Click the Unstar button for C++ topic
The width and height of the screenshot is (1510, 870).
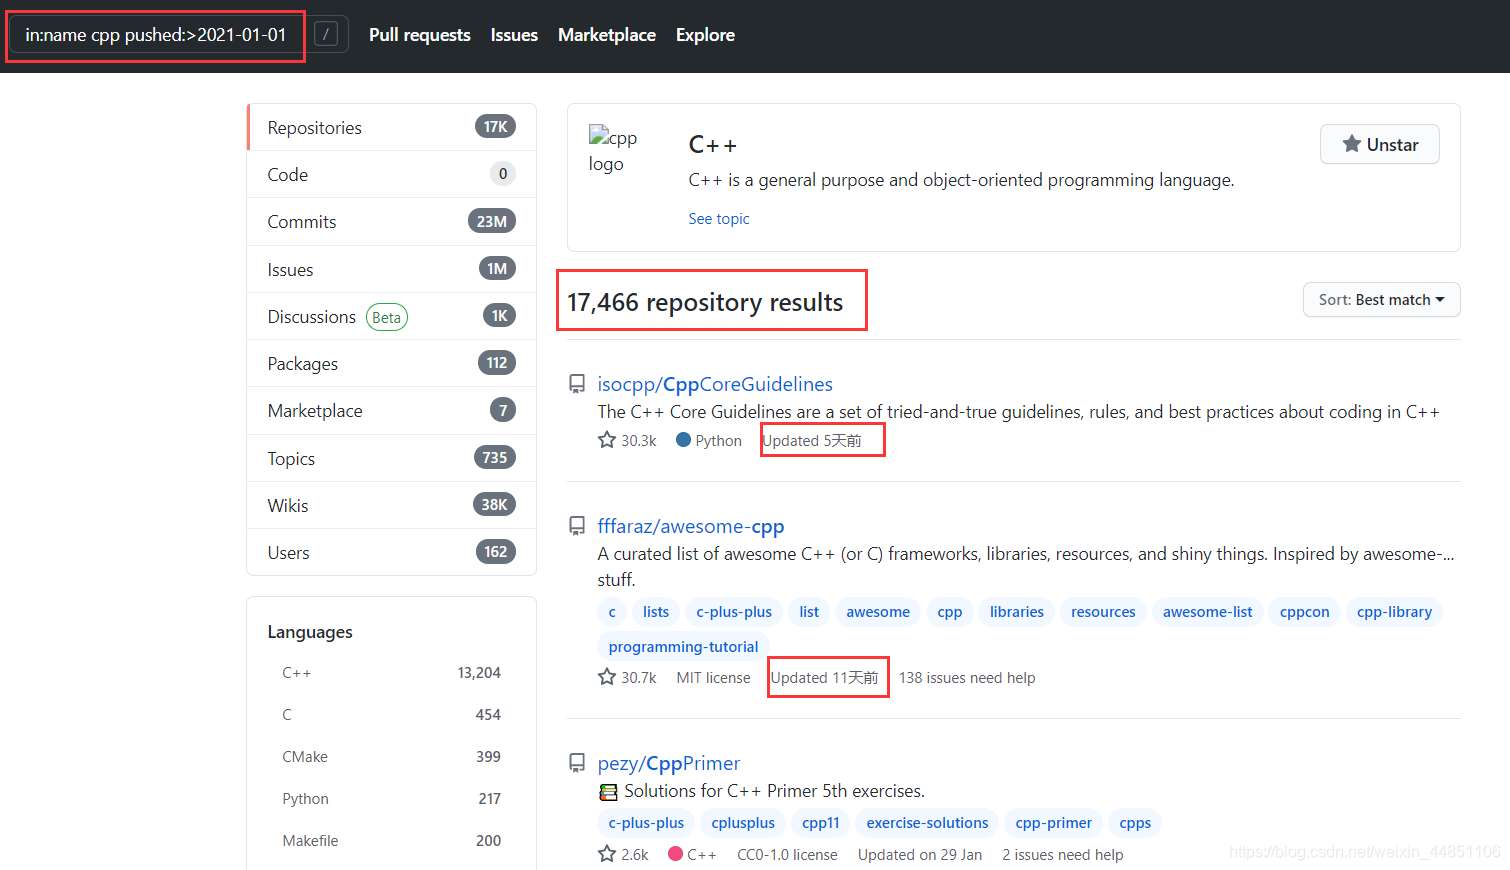(1380, 144)
